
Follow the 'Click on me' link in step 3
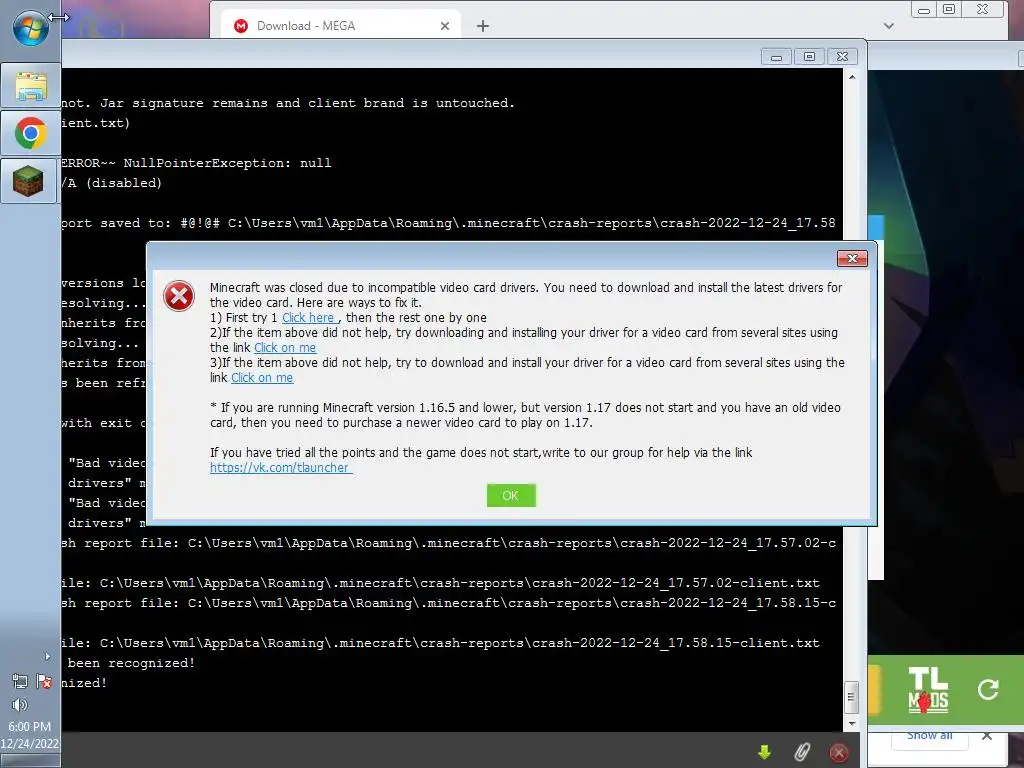(262, 378)
